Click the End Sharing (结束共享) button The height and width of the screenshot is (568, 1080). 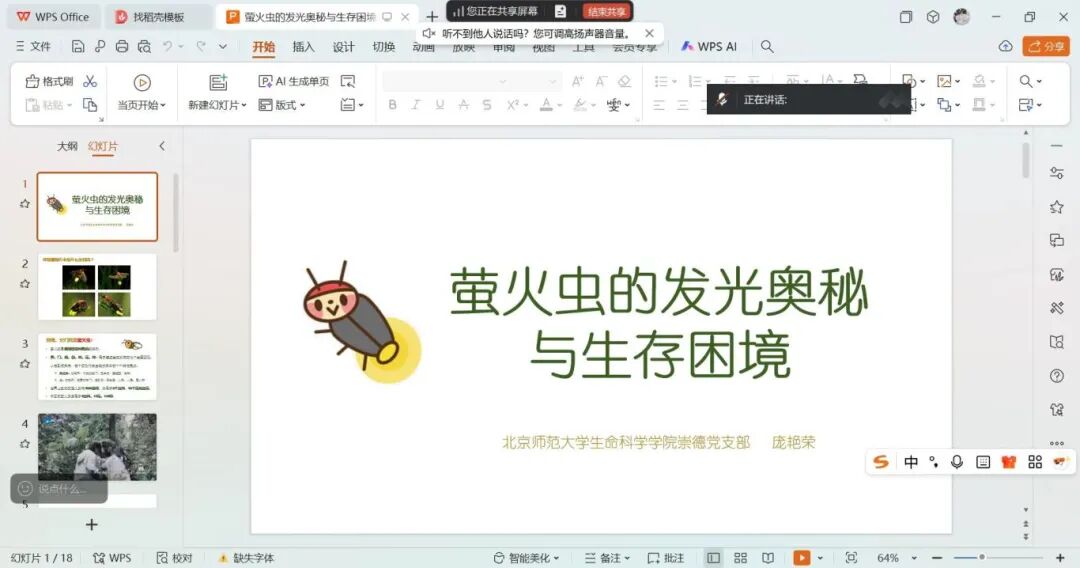tap(606, 11)
